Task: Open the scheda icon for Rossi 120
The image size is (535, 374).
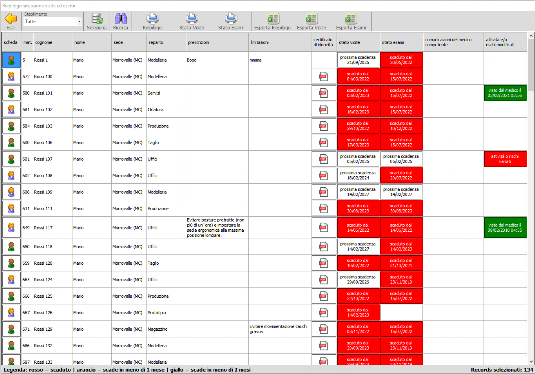Action: click(x=11, y=263)
